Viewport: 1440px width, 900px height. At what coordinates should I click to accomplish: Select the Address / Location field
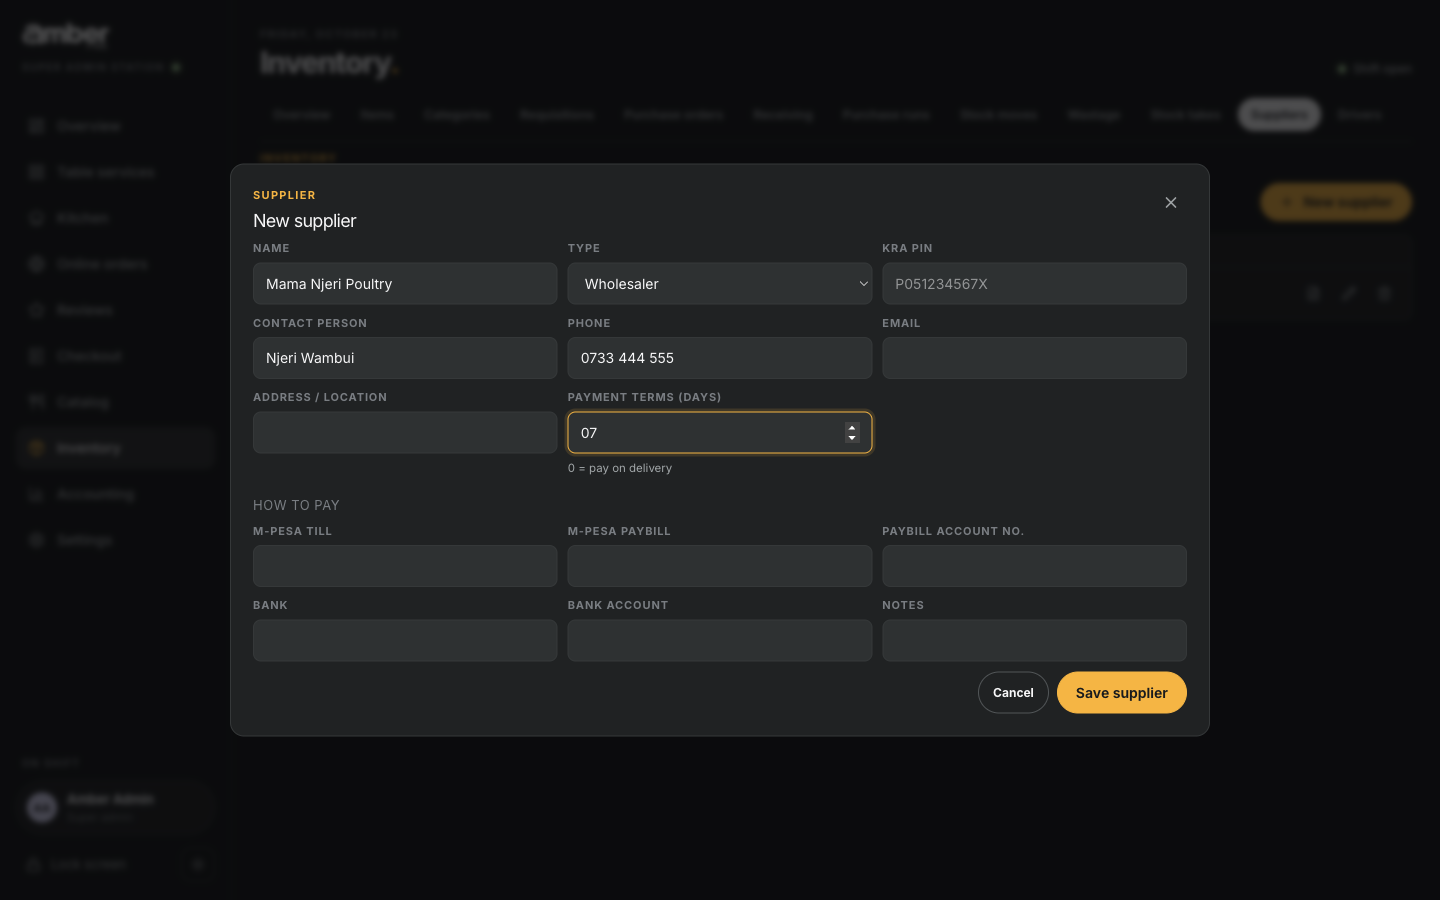(x=405, y=433)
